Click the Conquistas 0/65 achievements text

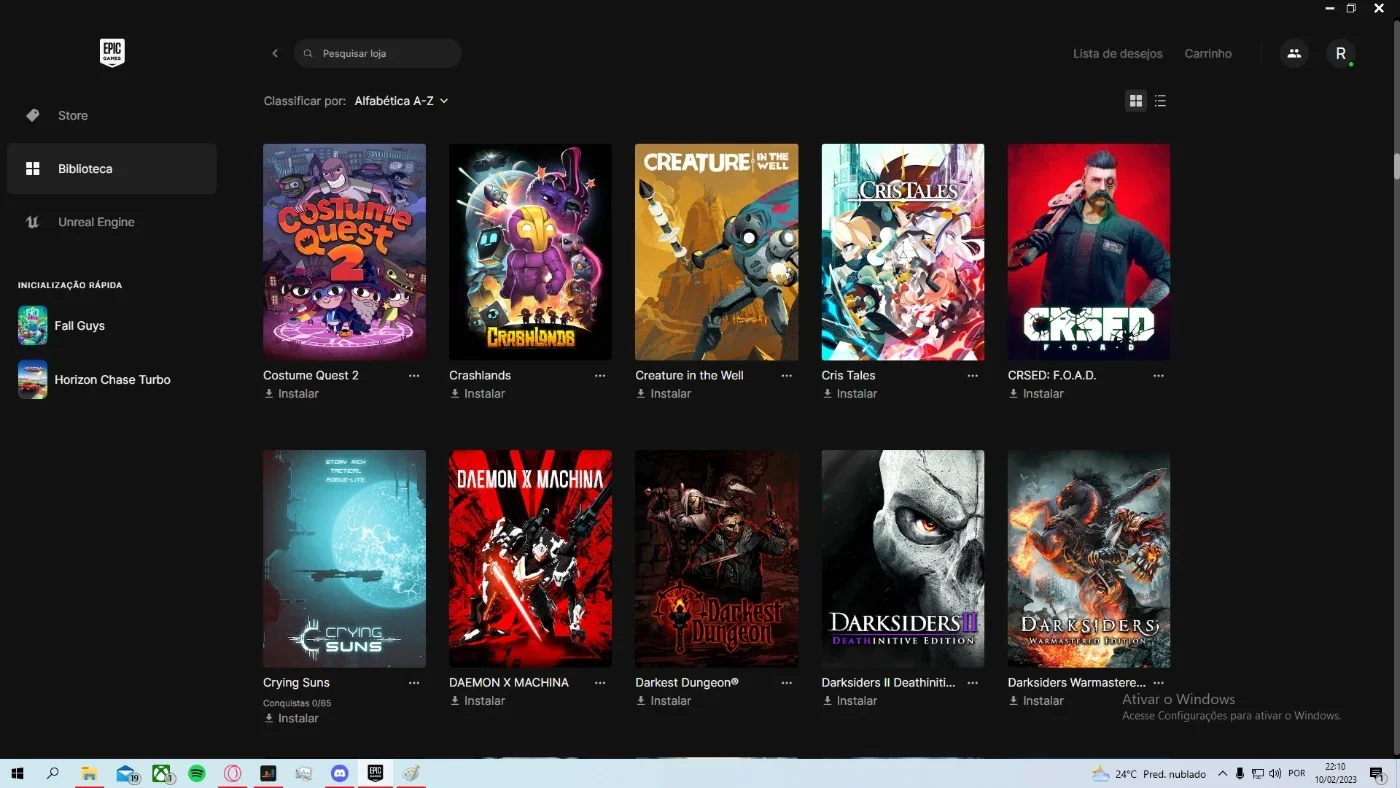(297, 703)
